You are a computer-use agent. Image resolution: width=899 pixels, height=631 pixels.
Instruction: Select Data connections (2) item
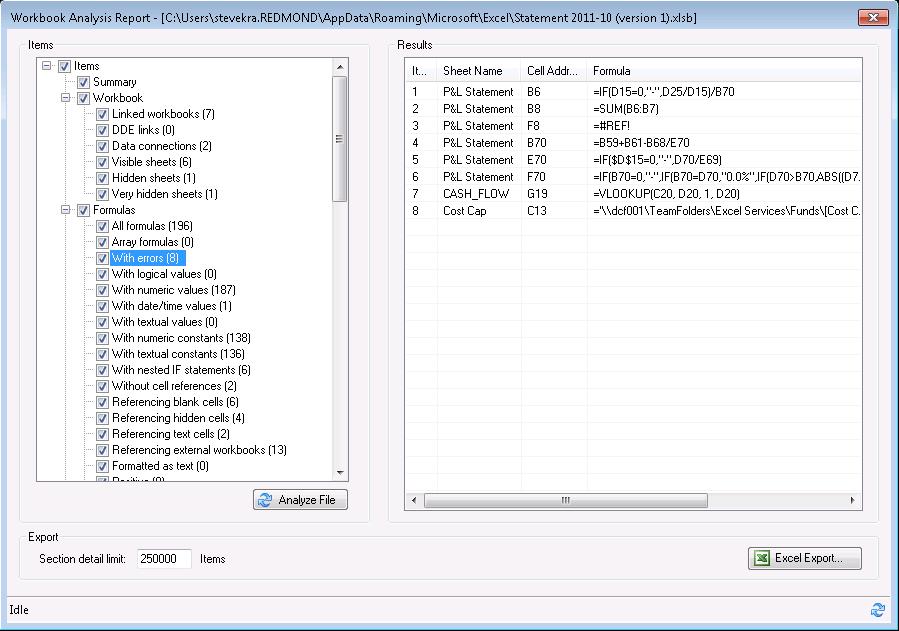162,146
